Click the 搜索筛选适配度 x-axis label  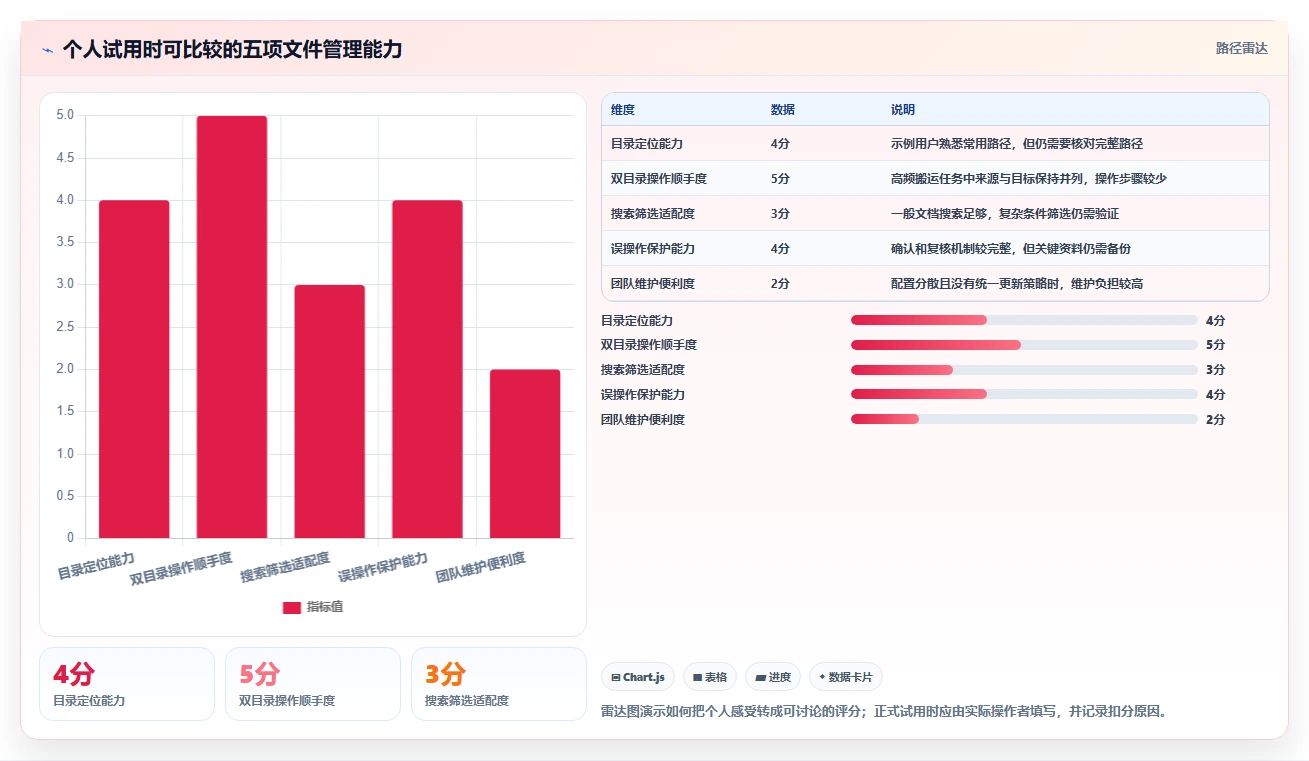pyautogui.click(x=285, y=567)
